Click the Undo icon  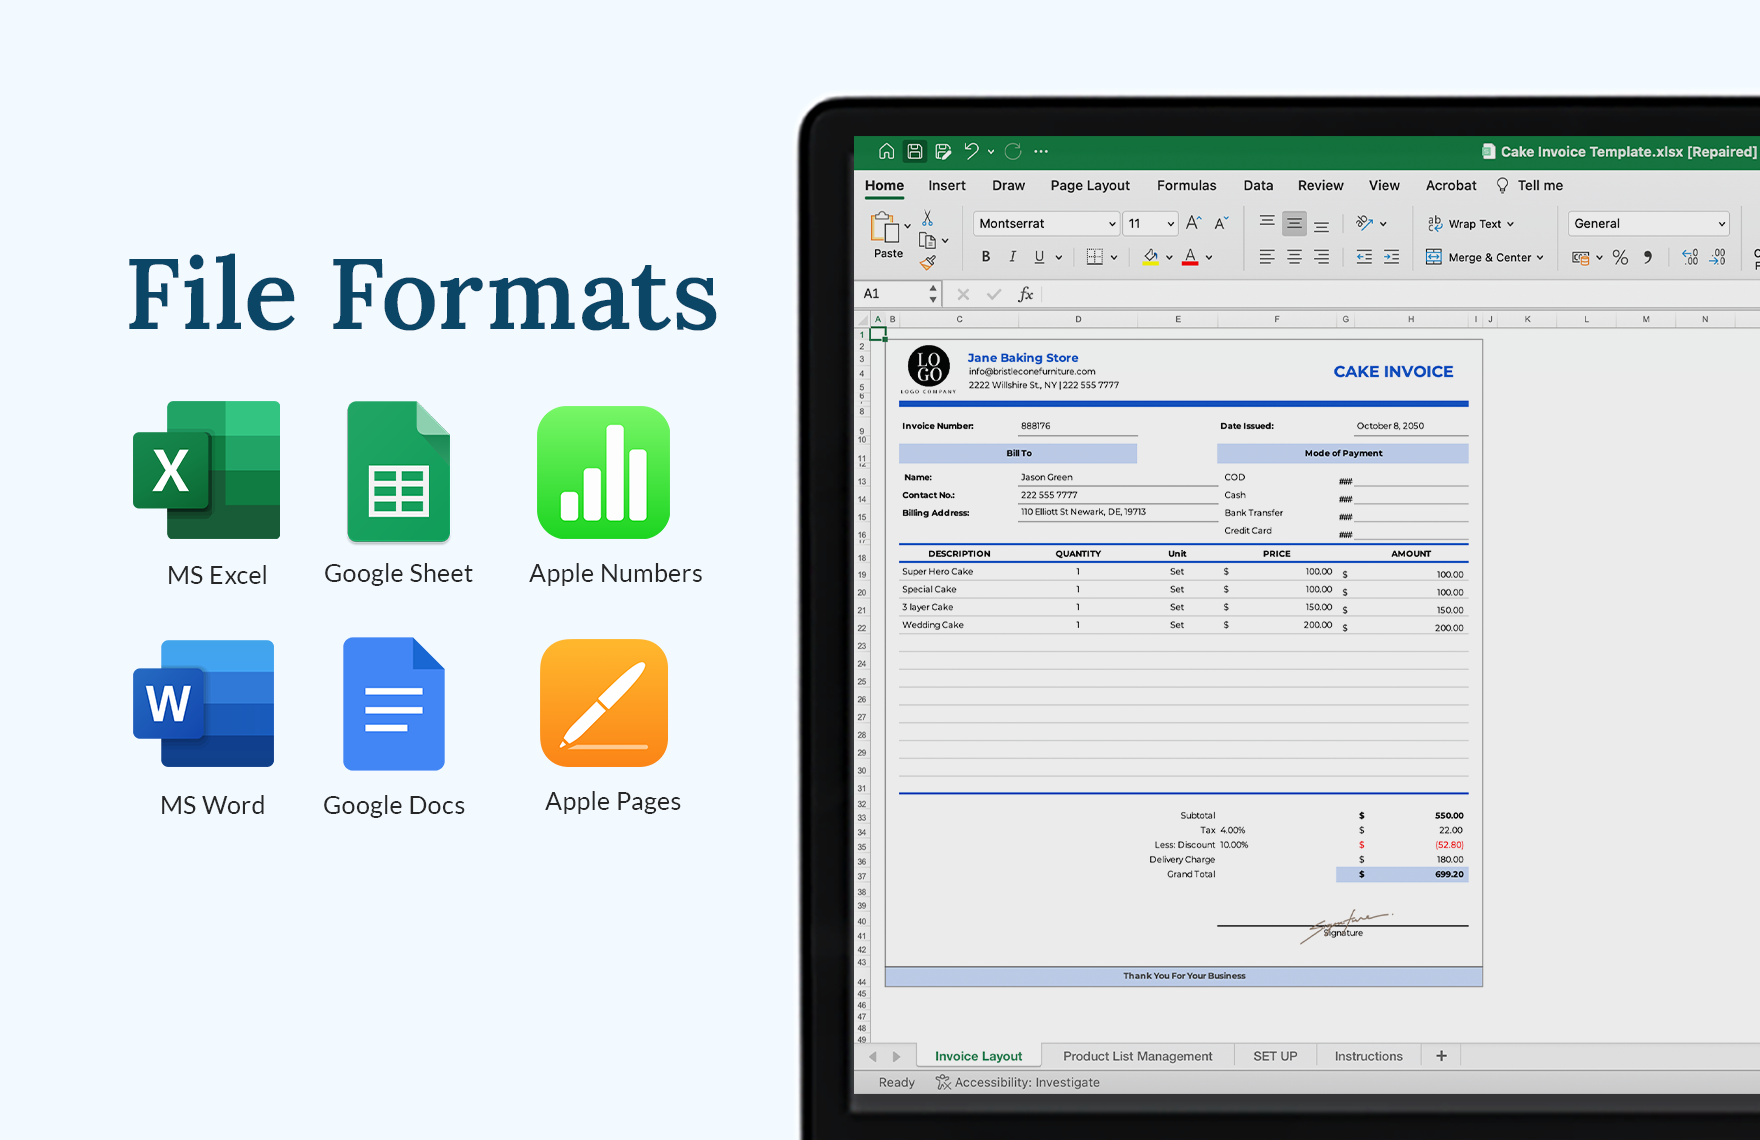[971, 151]
